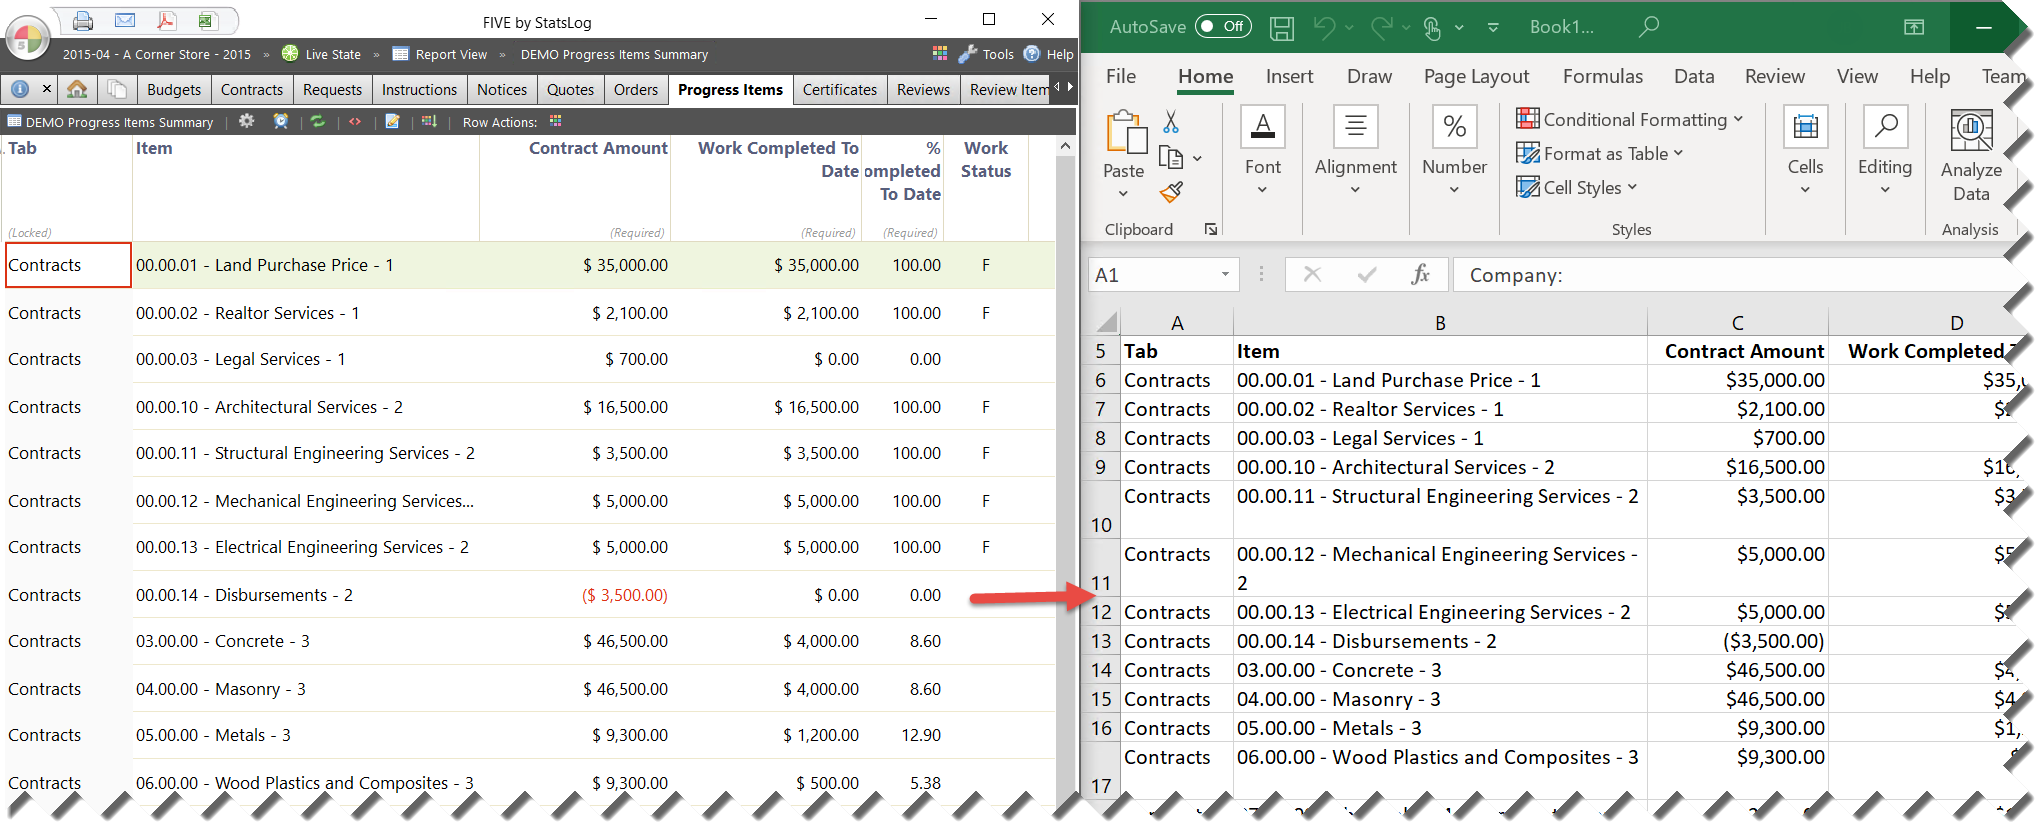The width and height of the screenshot is (2043, 831).
Task: Switch to the Insert ribbon tab
Action: [x=1289, y=76]
